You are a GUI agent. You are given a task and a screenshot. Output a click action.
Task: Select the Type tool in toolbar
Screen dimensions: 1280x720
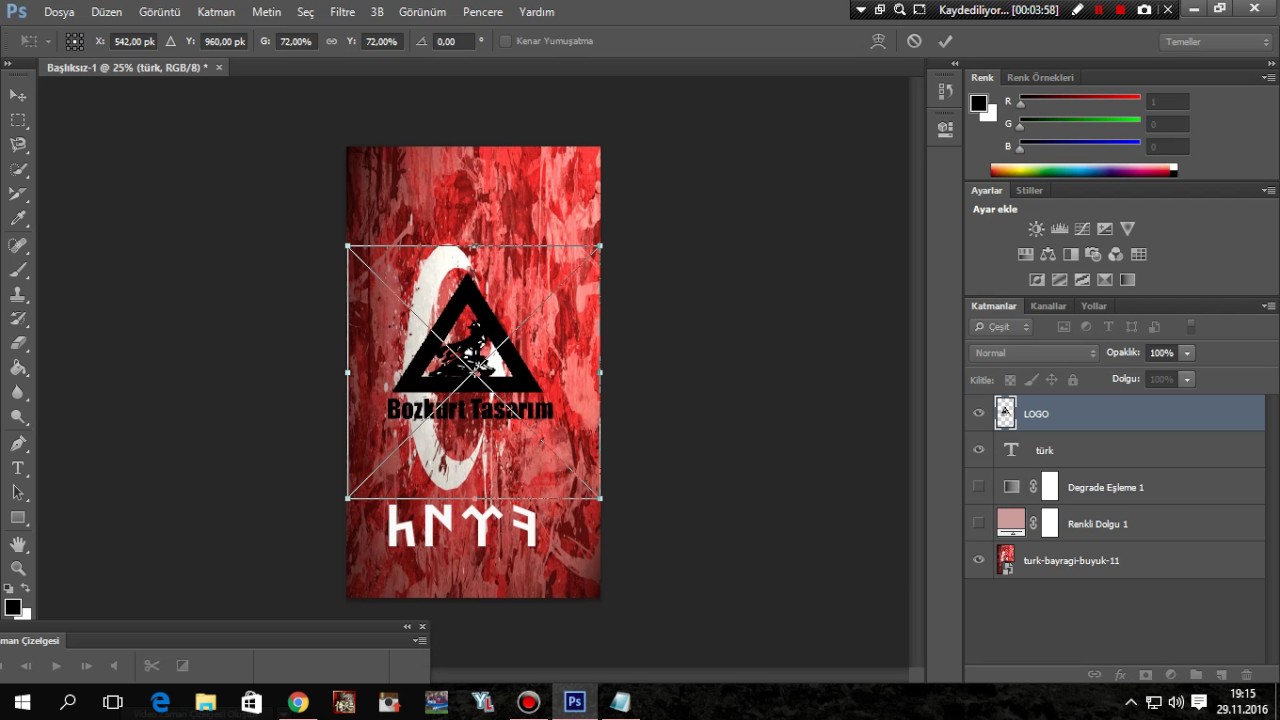[x=18, y=468]
